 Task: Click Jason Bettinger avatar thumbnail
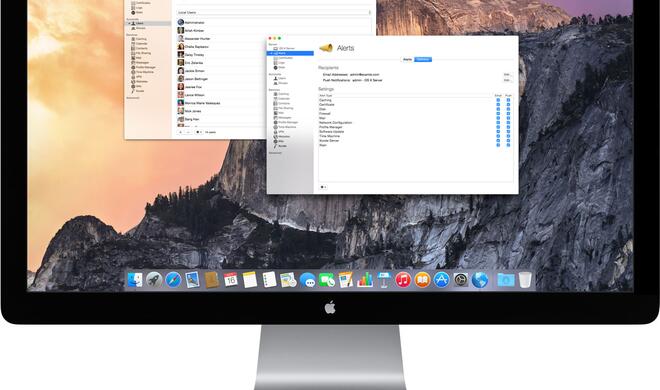[181, 79]
